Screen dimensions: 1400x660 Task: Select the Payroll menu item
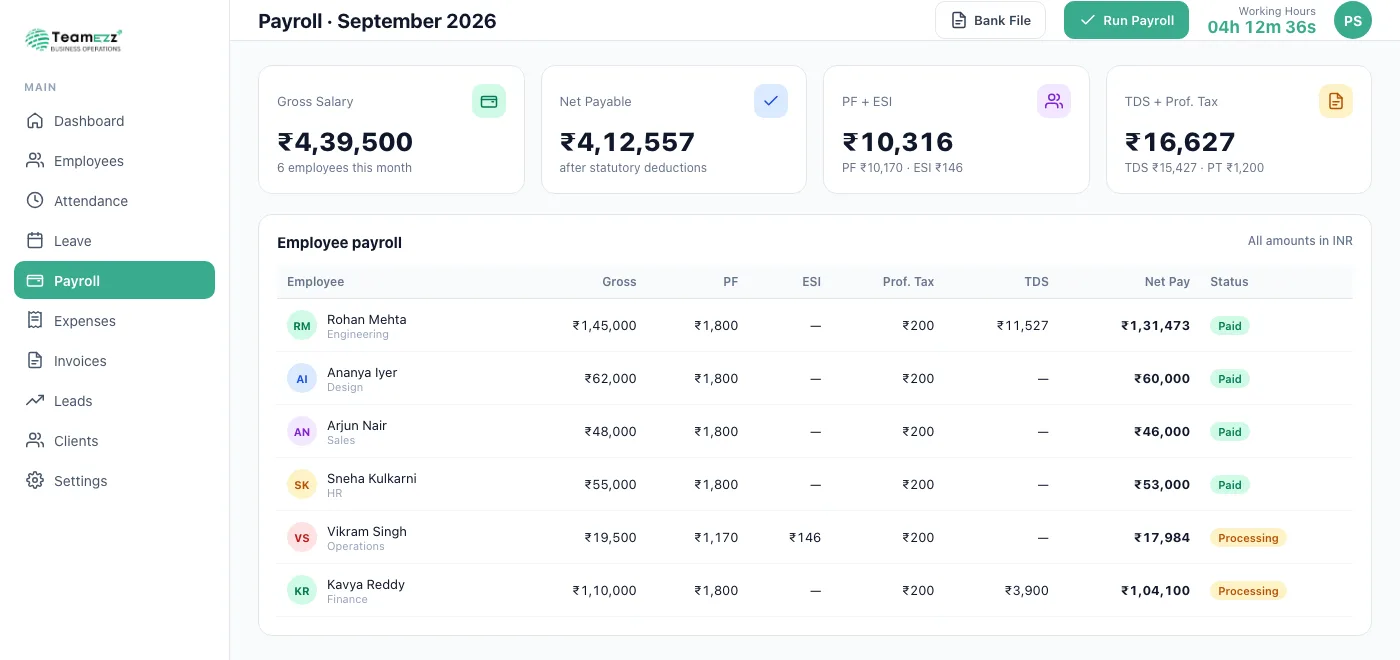(114, 281)
